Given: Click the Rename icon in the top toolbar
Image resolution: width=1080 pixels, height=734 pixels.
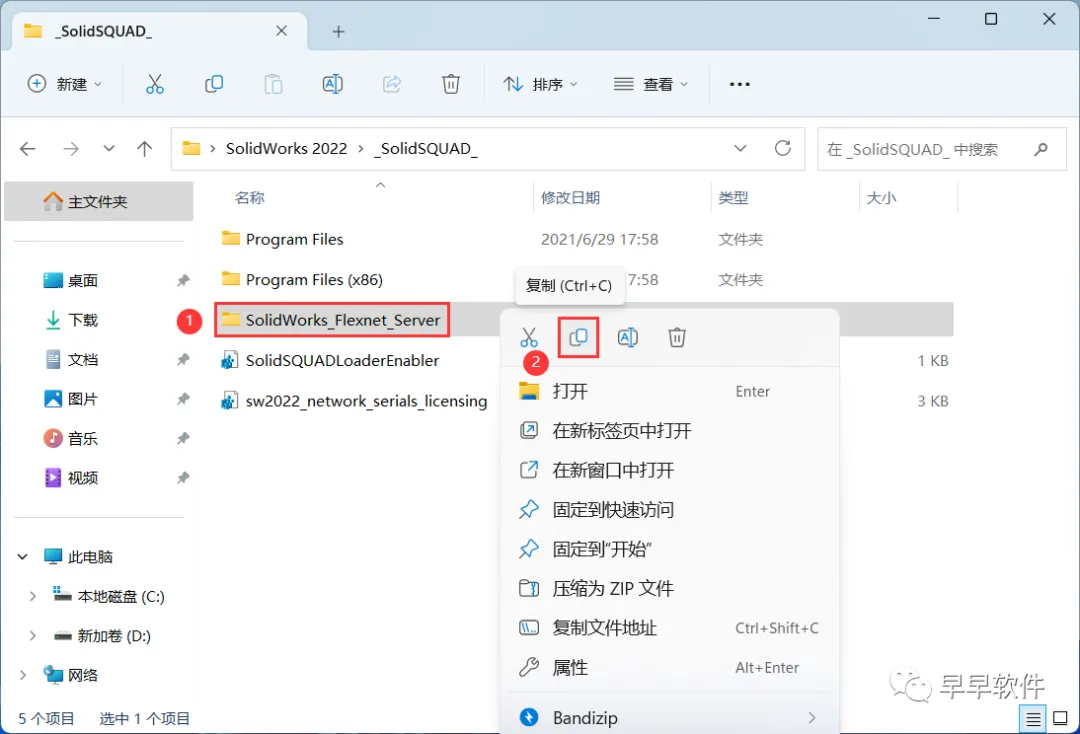Looking at the screenshot, I should pyautogui.click(x=333, y=84).
